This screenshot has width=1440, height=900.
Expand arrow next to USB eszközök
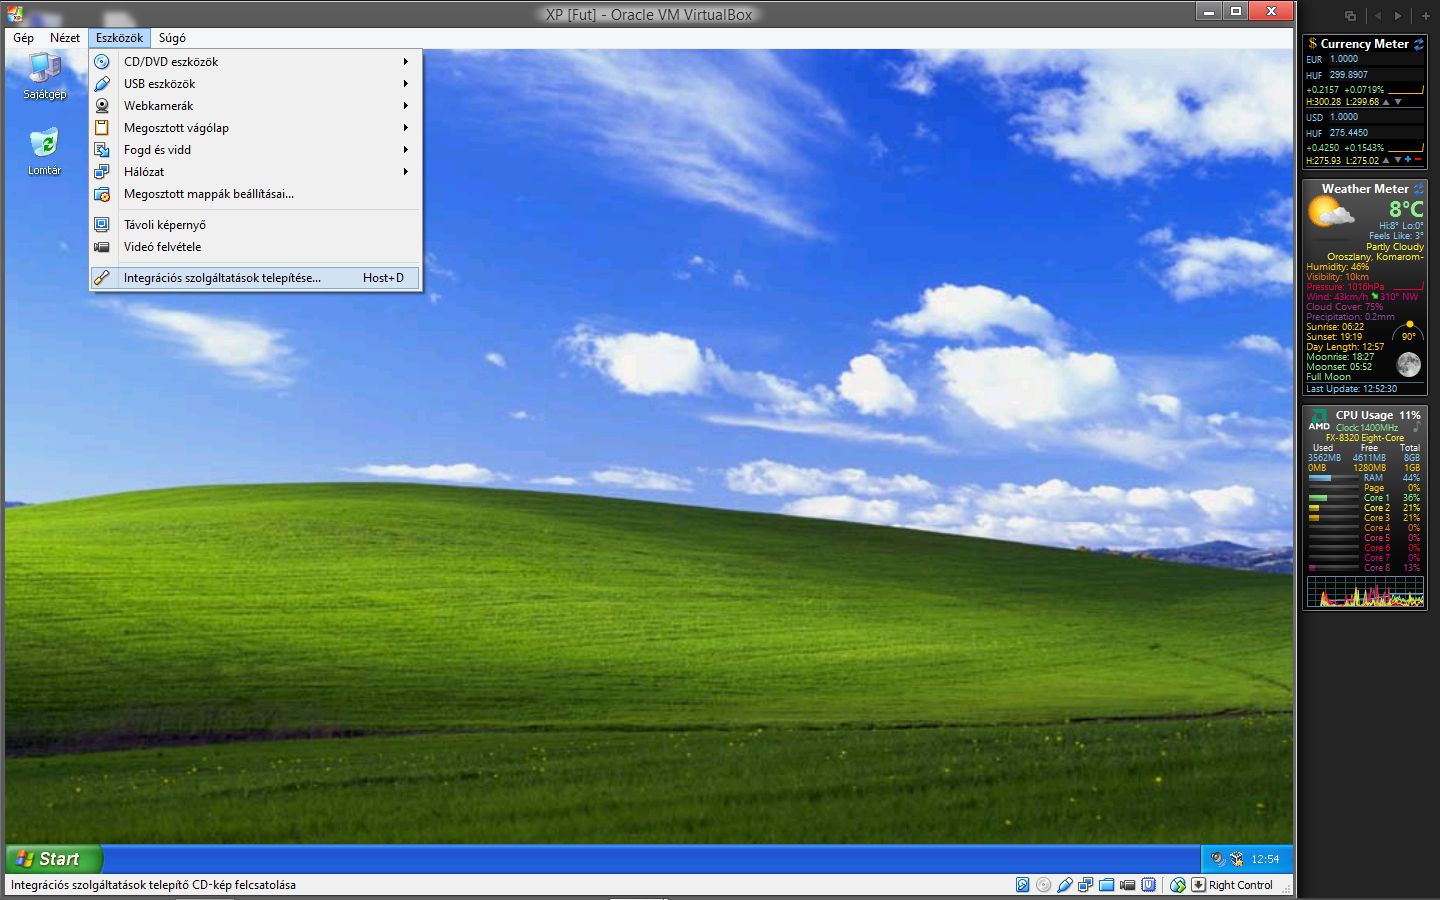click(x=406, y=84)
